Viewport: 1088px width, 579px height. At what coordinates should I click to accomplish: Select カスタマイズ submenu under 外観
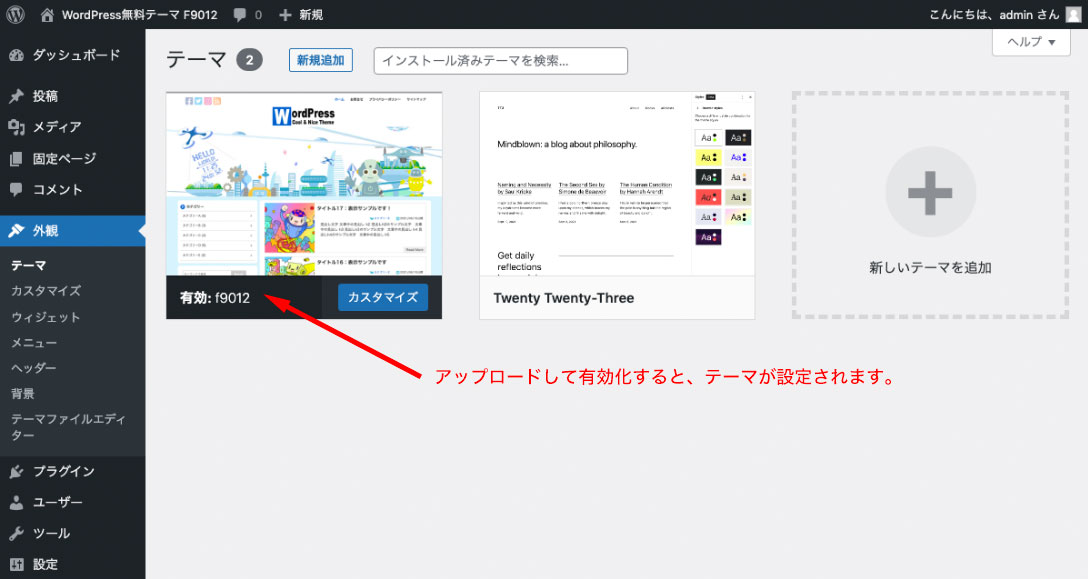(46, 291)
